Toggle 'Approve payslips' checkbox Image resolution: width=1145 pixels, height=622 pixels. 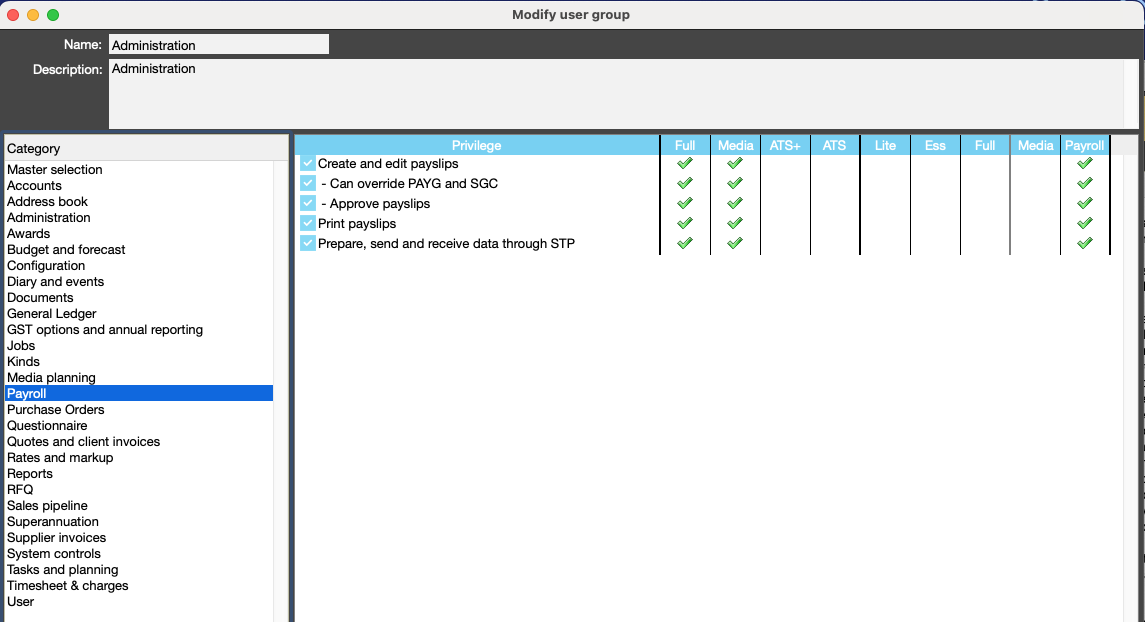tap(307, 204)
